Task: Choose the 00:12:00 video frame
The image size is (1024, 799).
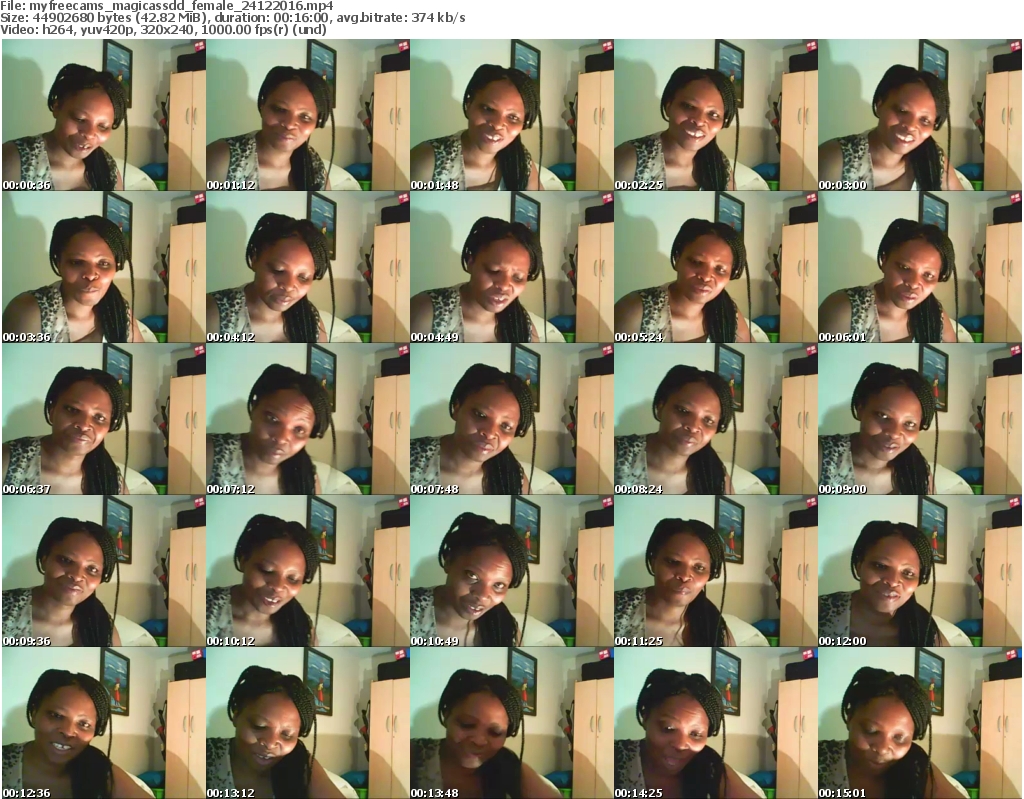Action: coord(920,571)
